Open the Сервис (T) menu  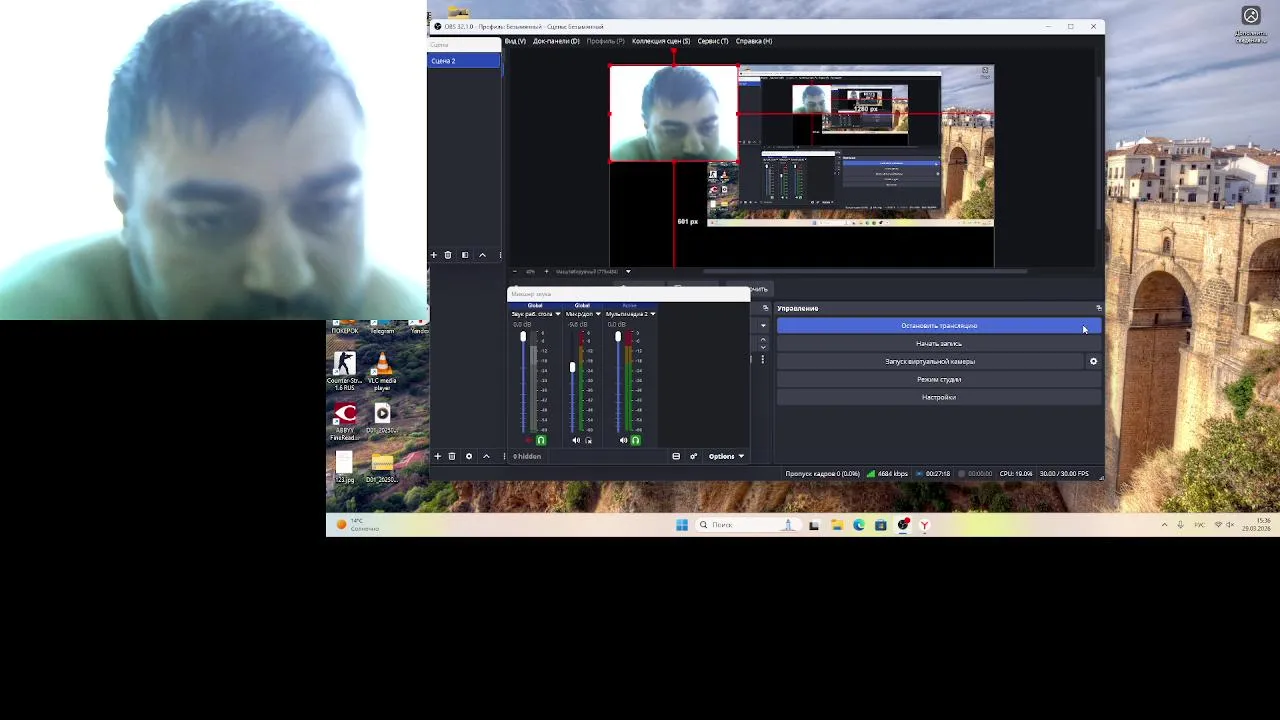(713, 41)
